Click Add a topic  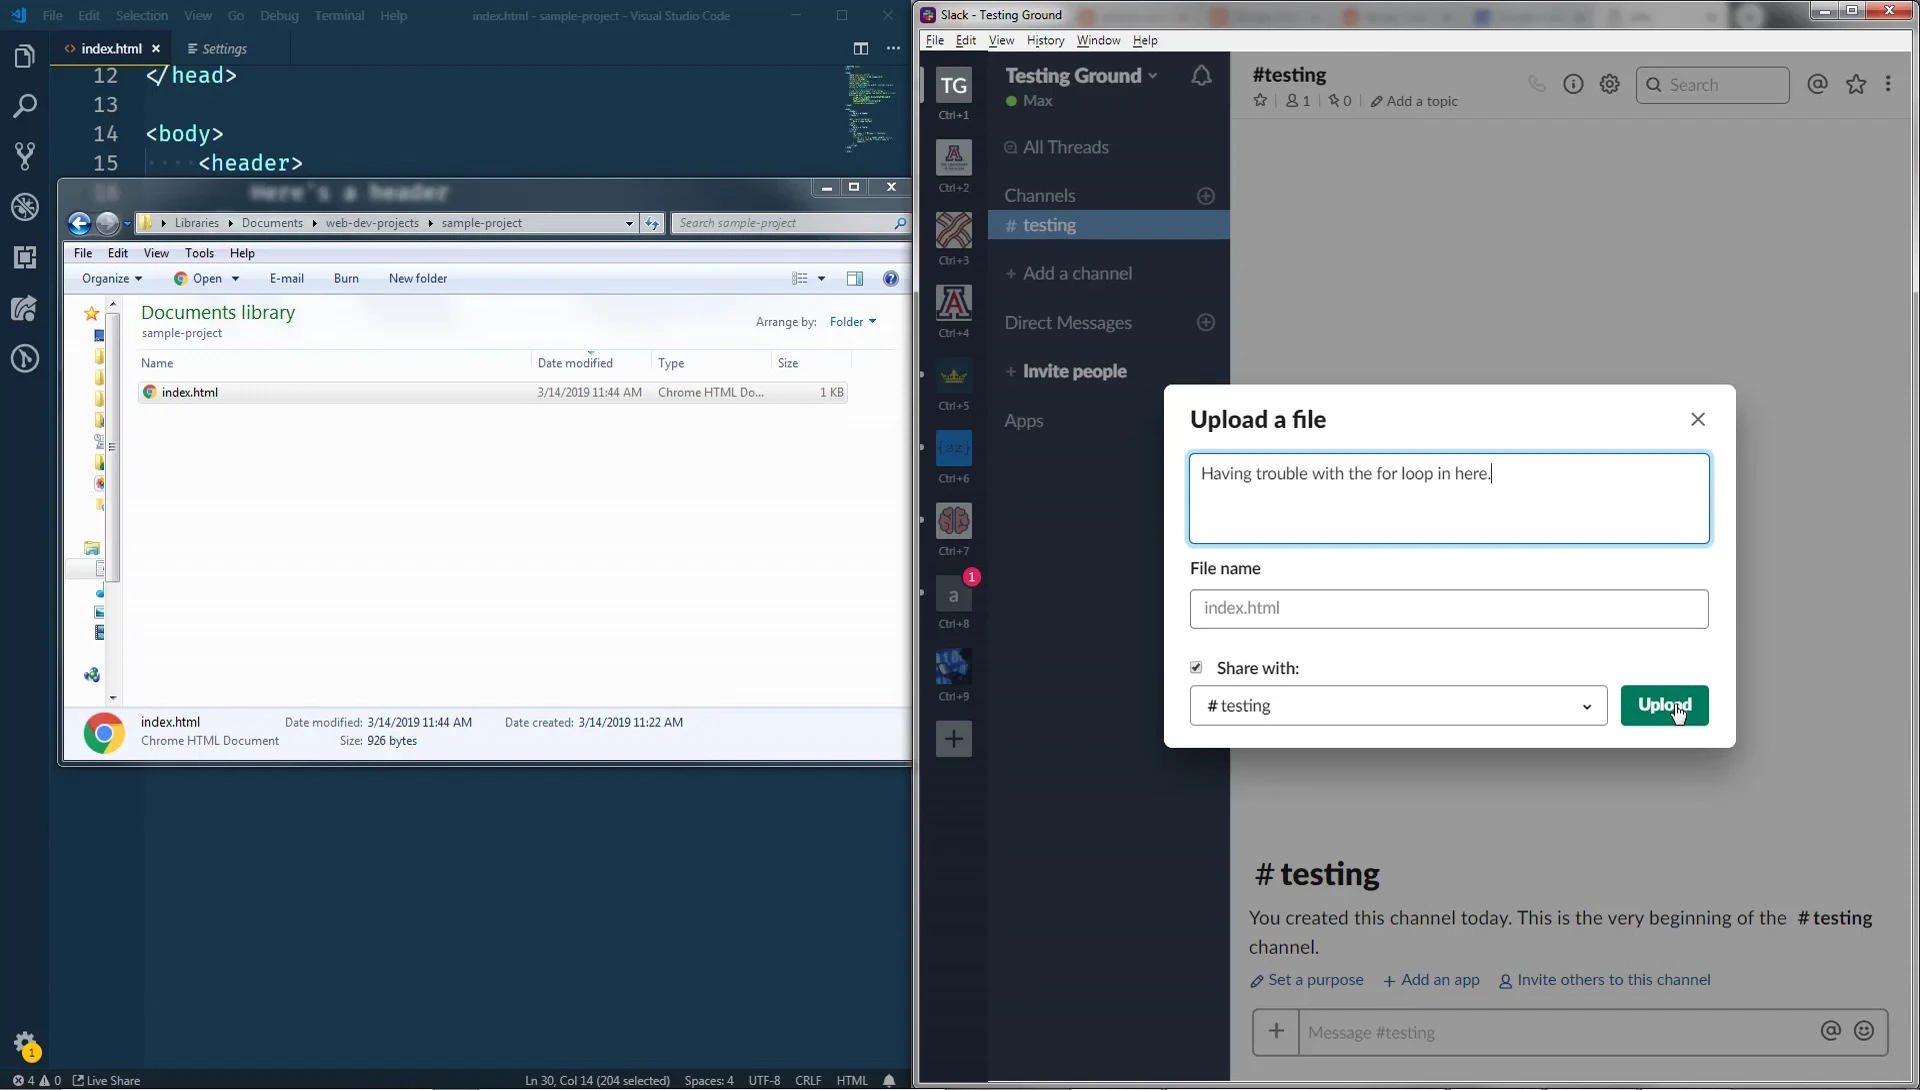coord(1414,101)
